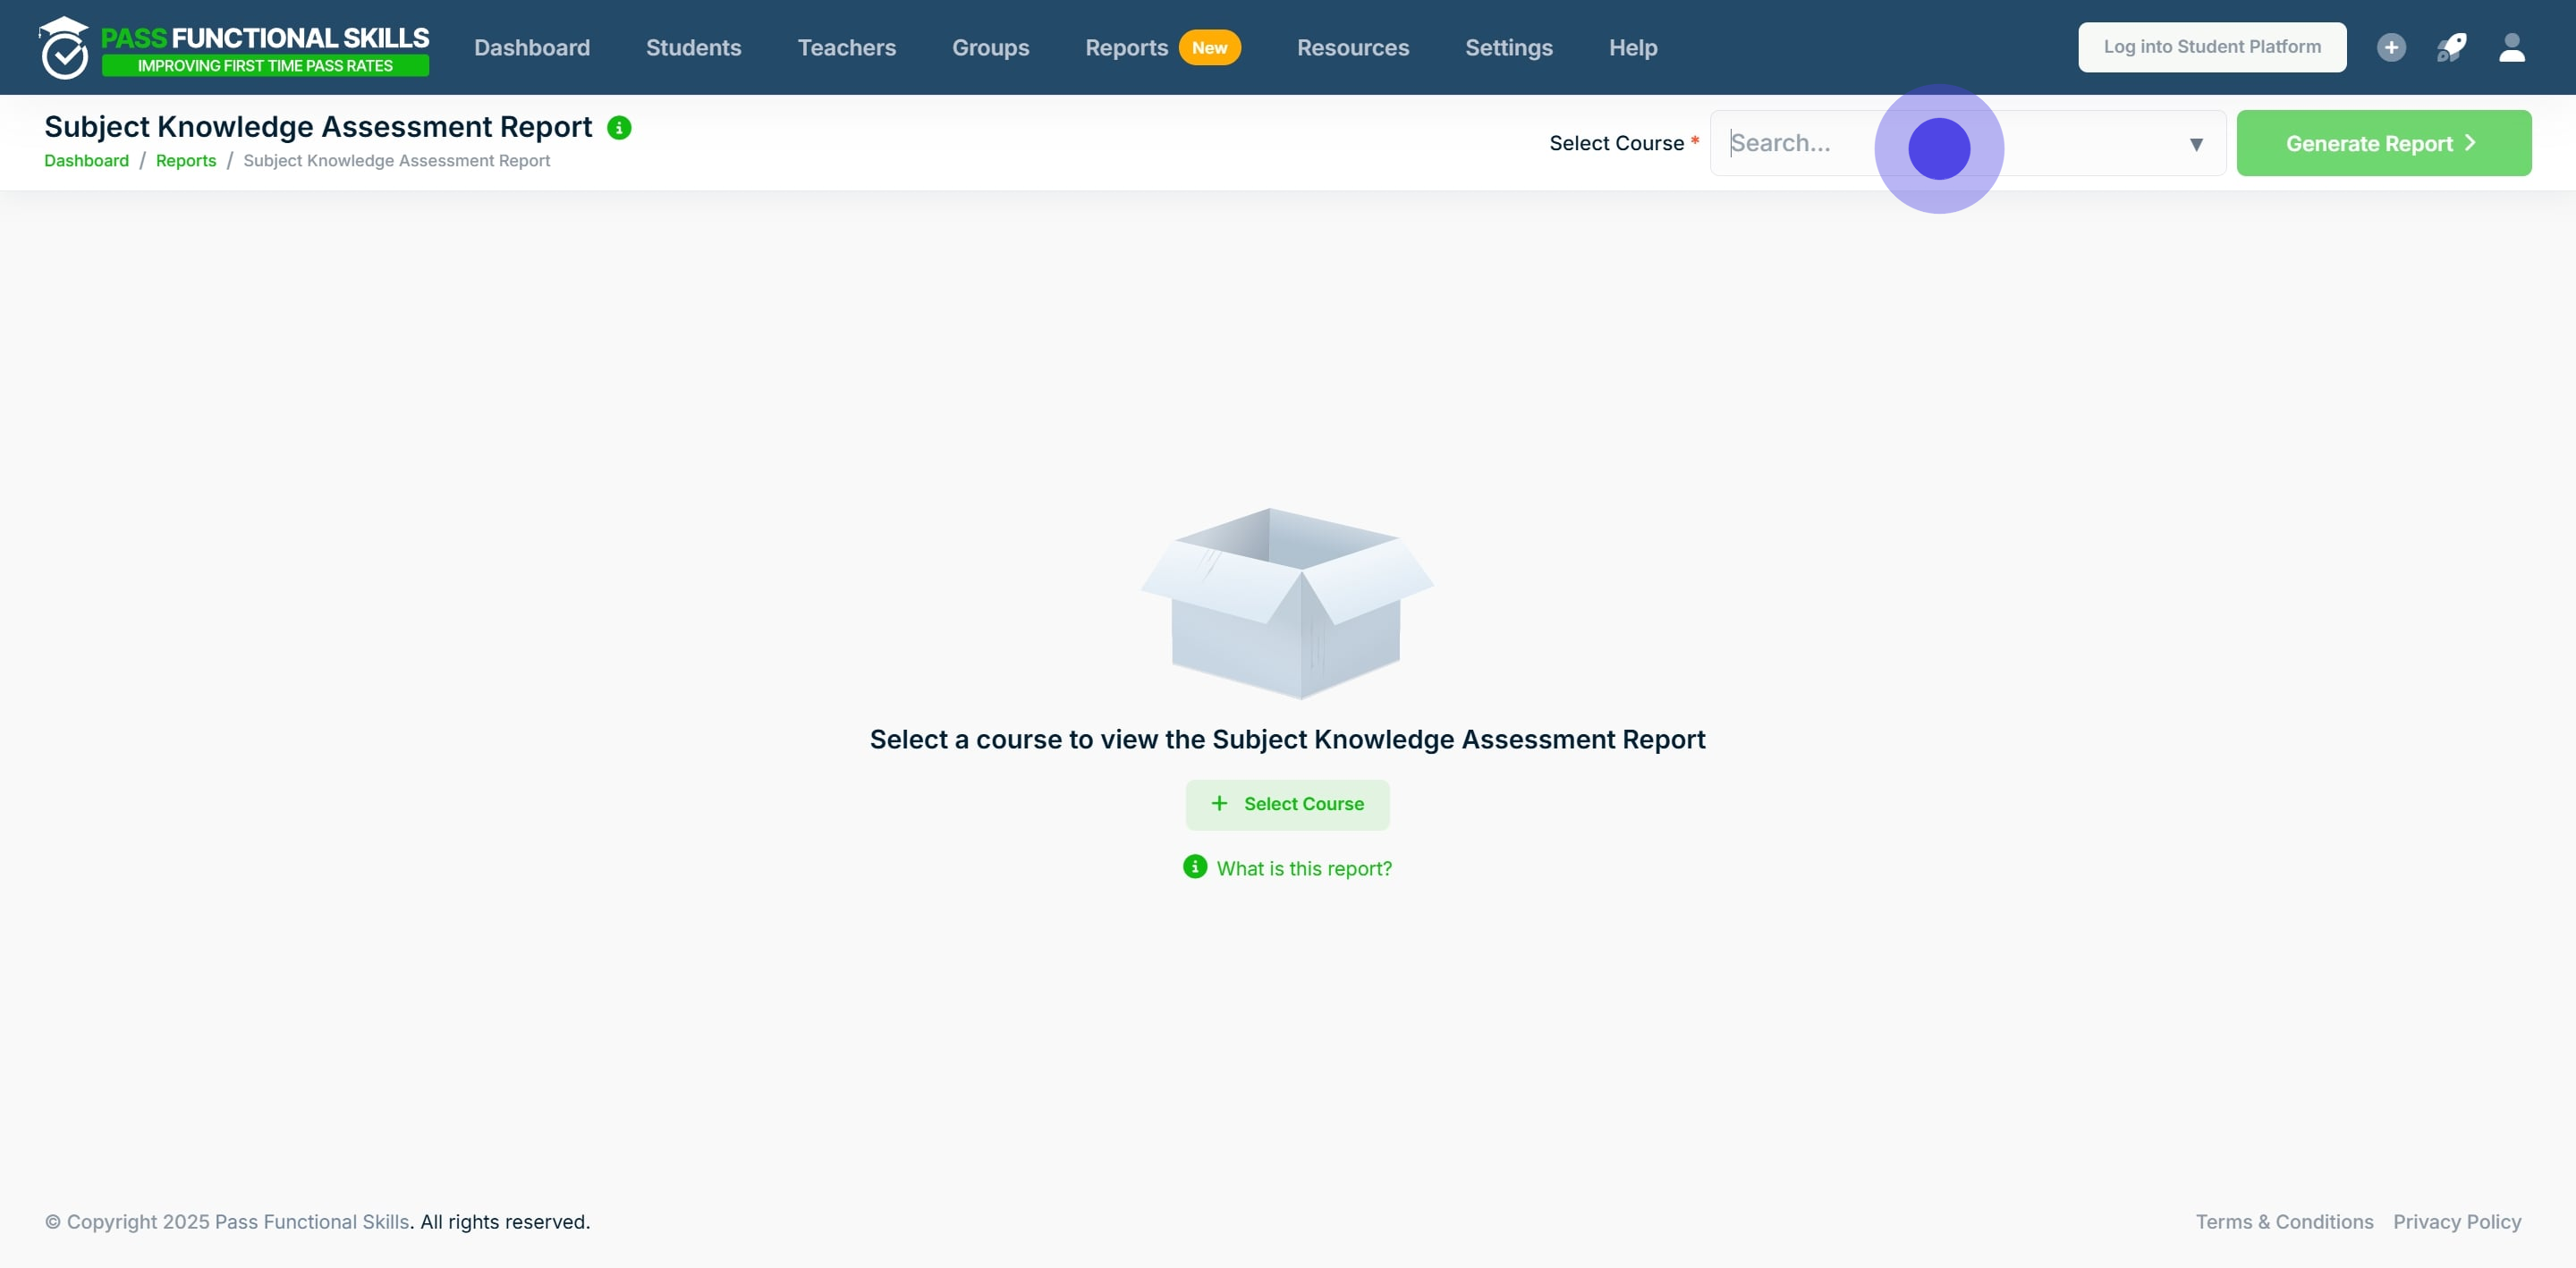Click the Pass Functional Skills logo
Image resolution: width=2576 pixels, height=1268 pixels.
coord(235,47)
